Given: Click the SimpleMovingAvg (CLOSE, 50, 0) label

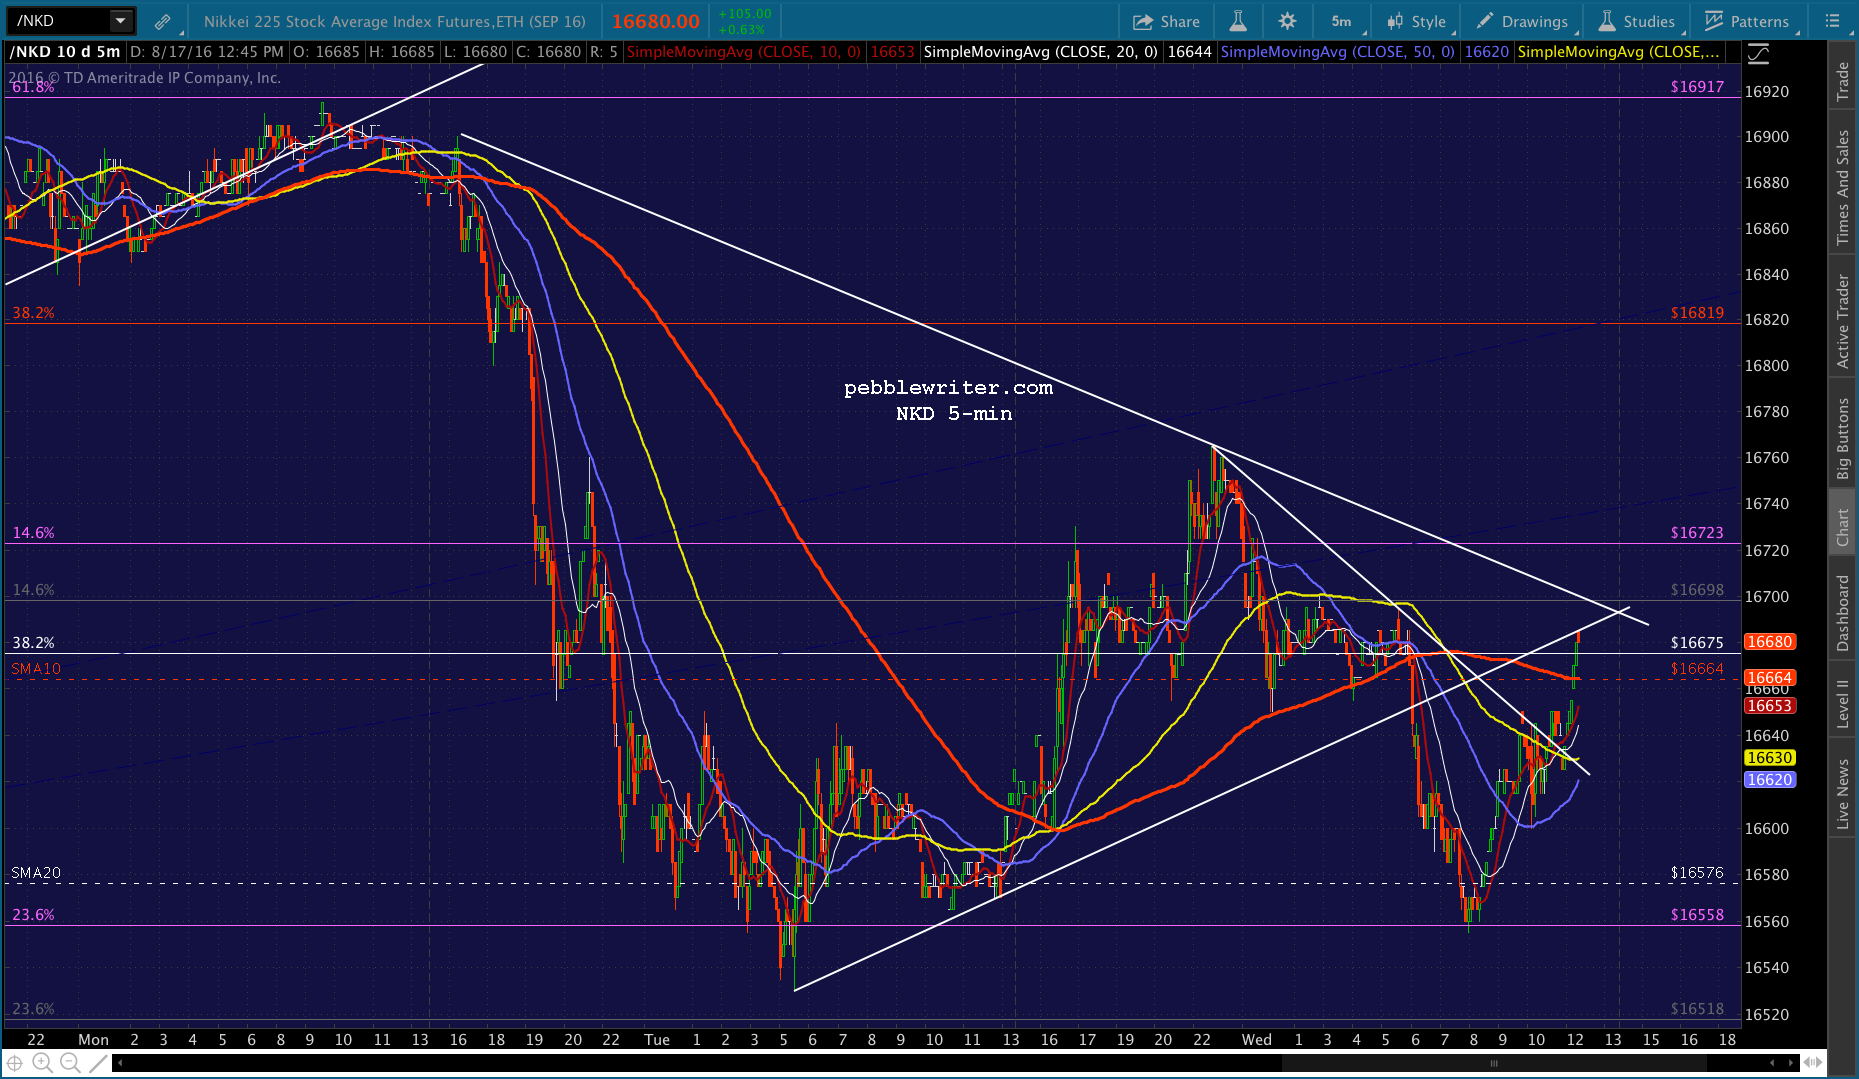Looking at the screenshot, I should coord(1338,52).
